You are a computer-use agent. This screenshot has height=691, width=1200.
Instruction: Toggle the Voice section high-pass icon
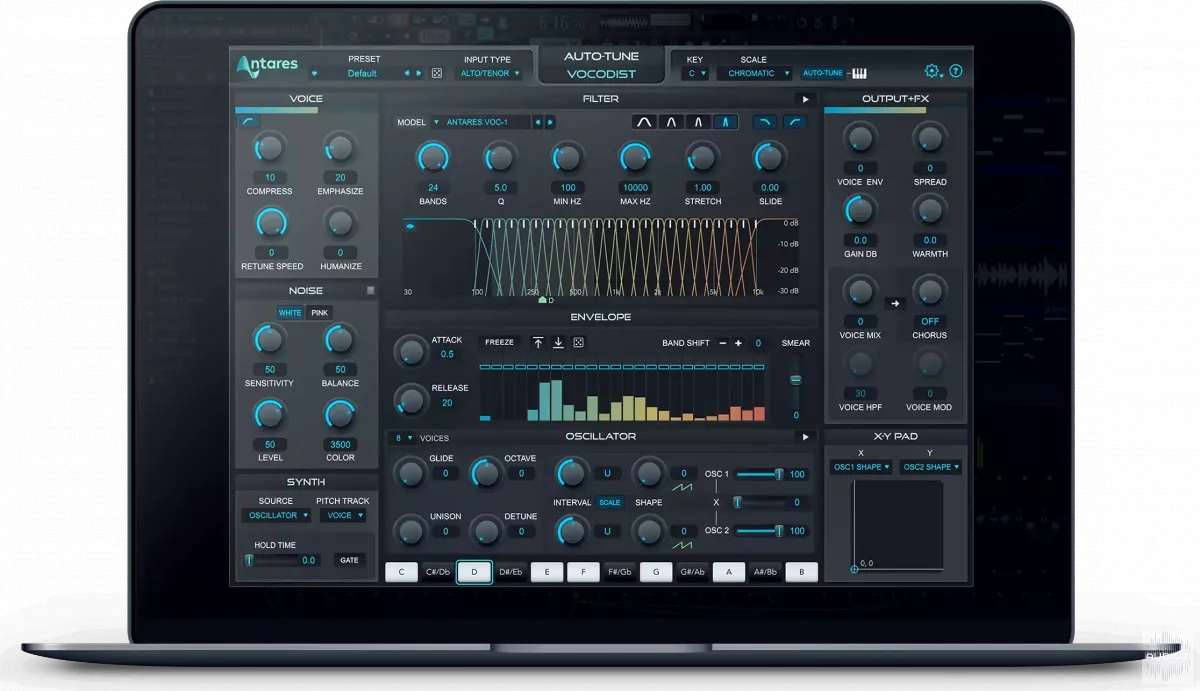click(248, 121)
